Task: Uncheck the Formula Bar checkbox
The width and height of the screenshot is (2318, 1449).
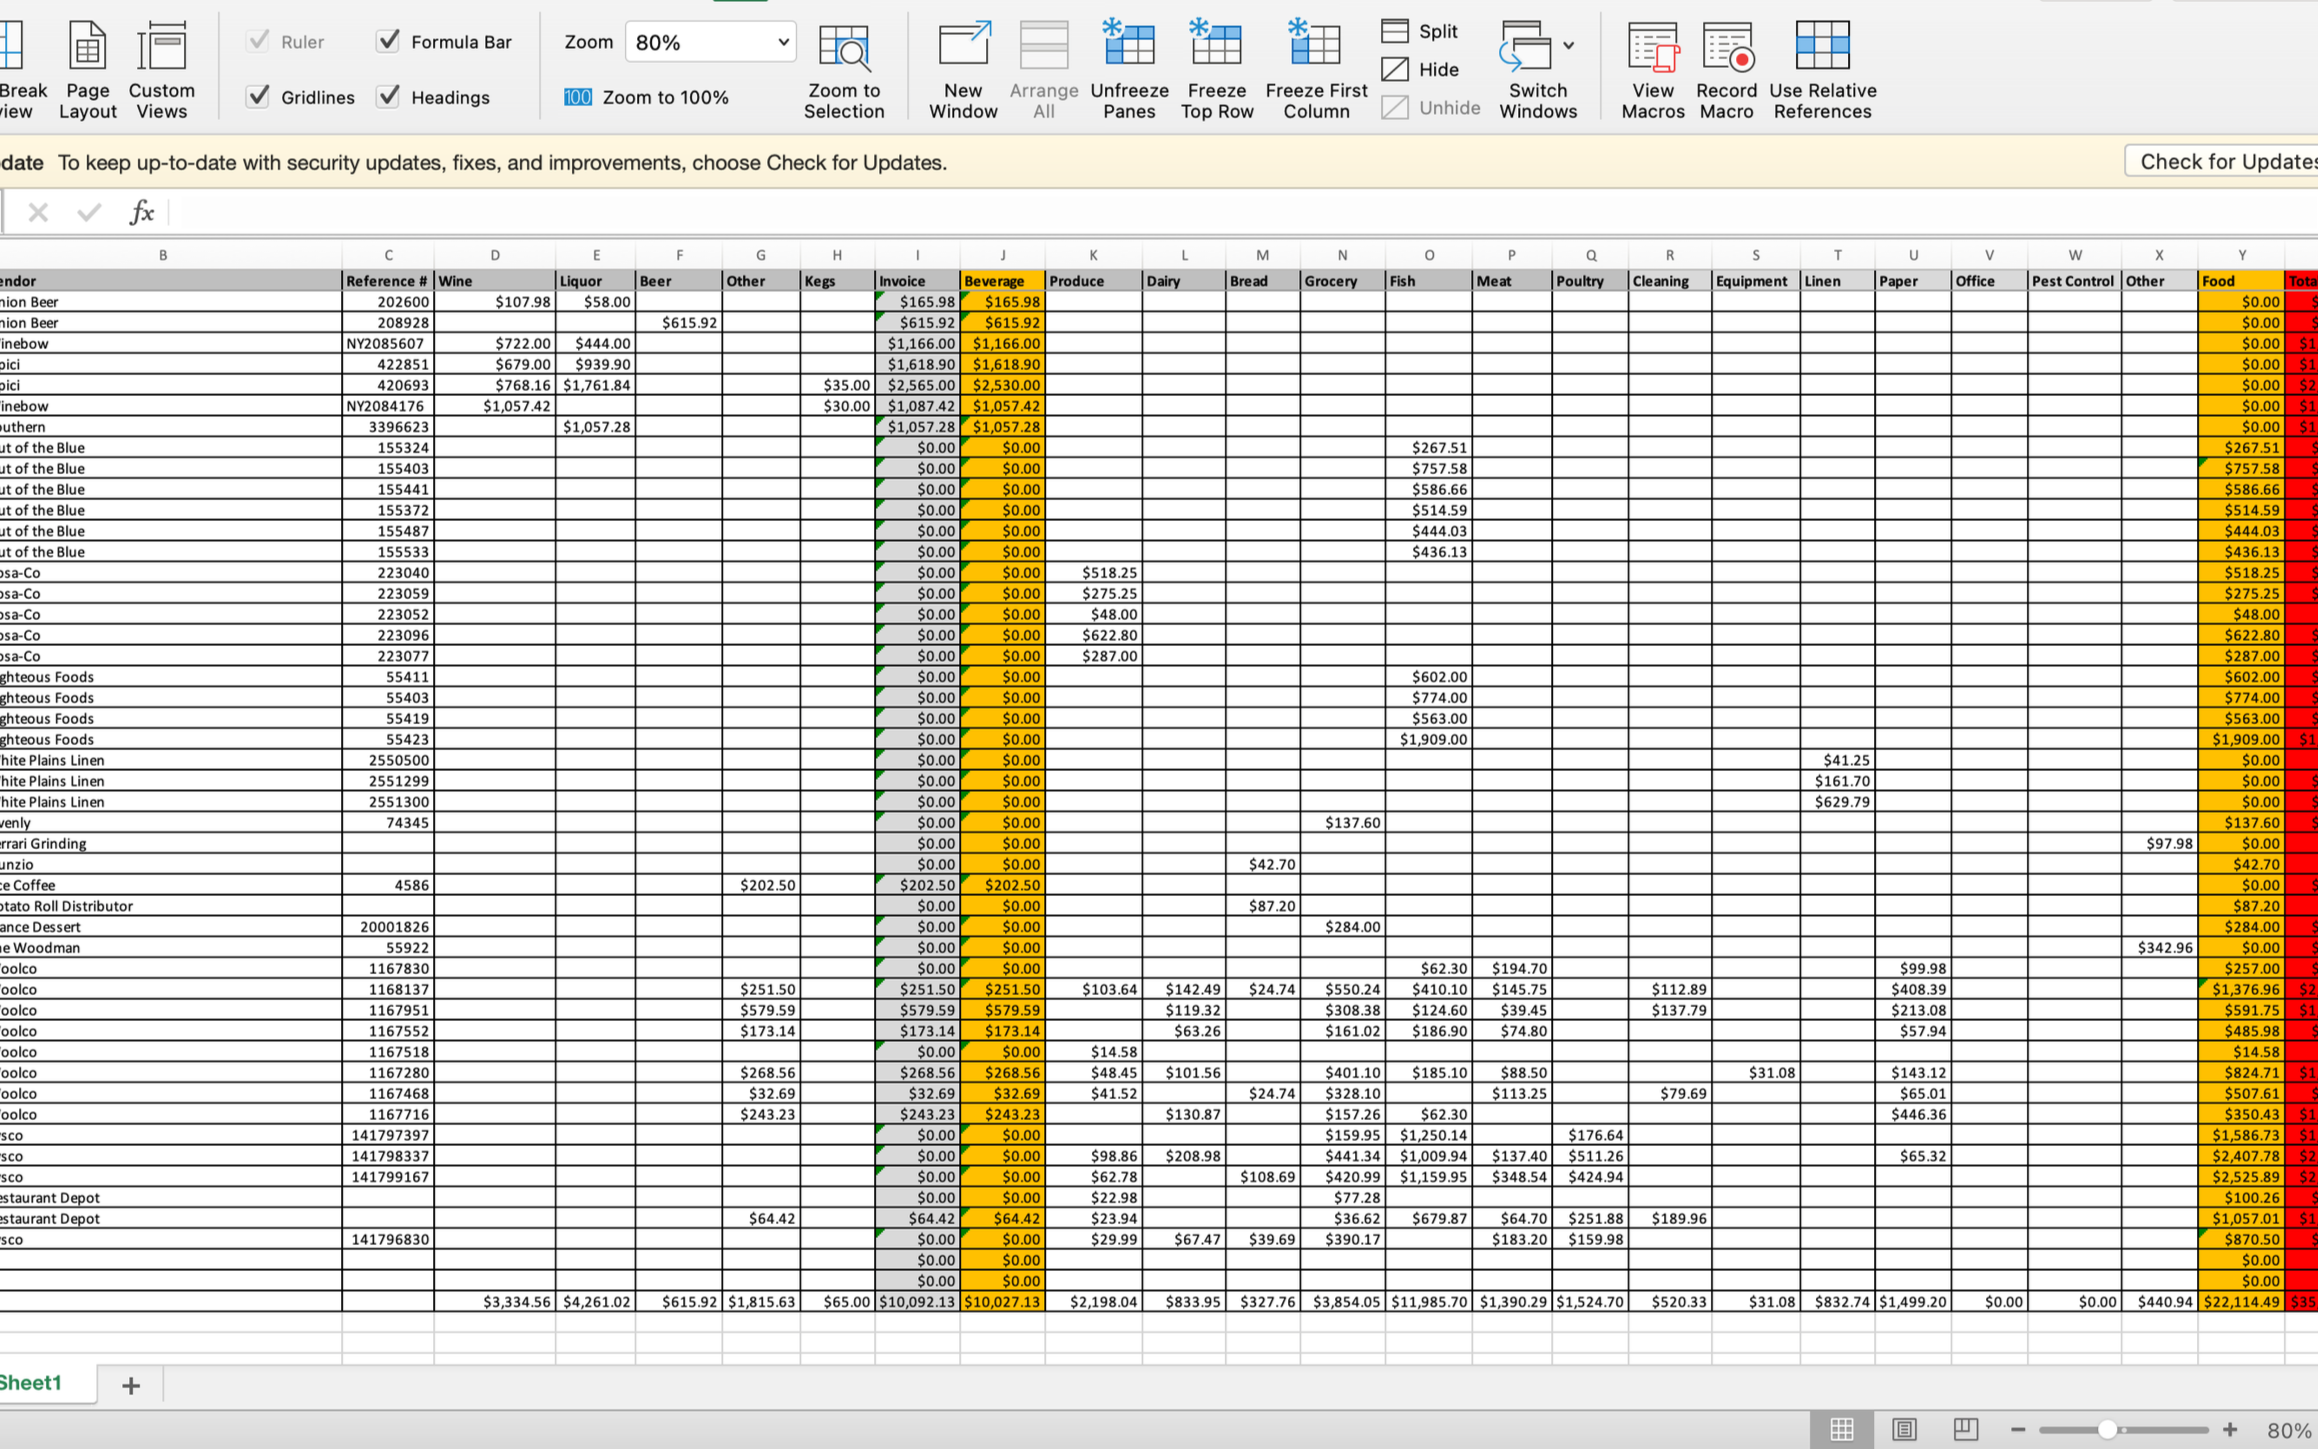Action: 389,41
